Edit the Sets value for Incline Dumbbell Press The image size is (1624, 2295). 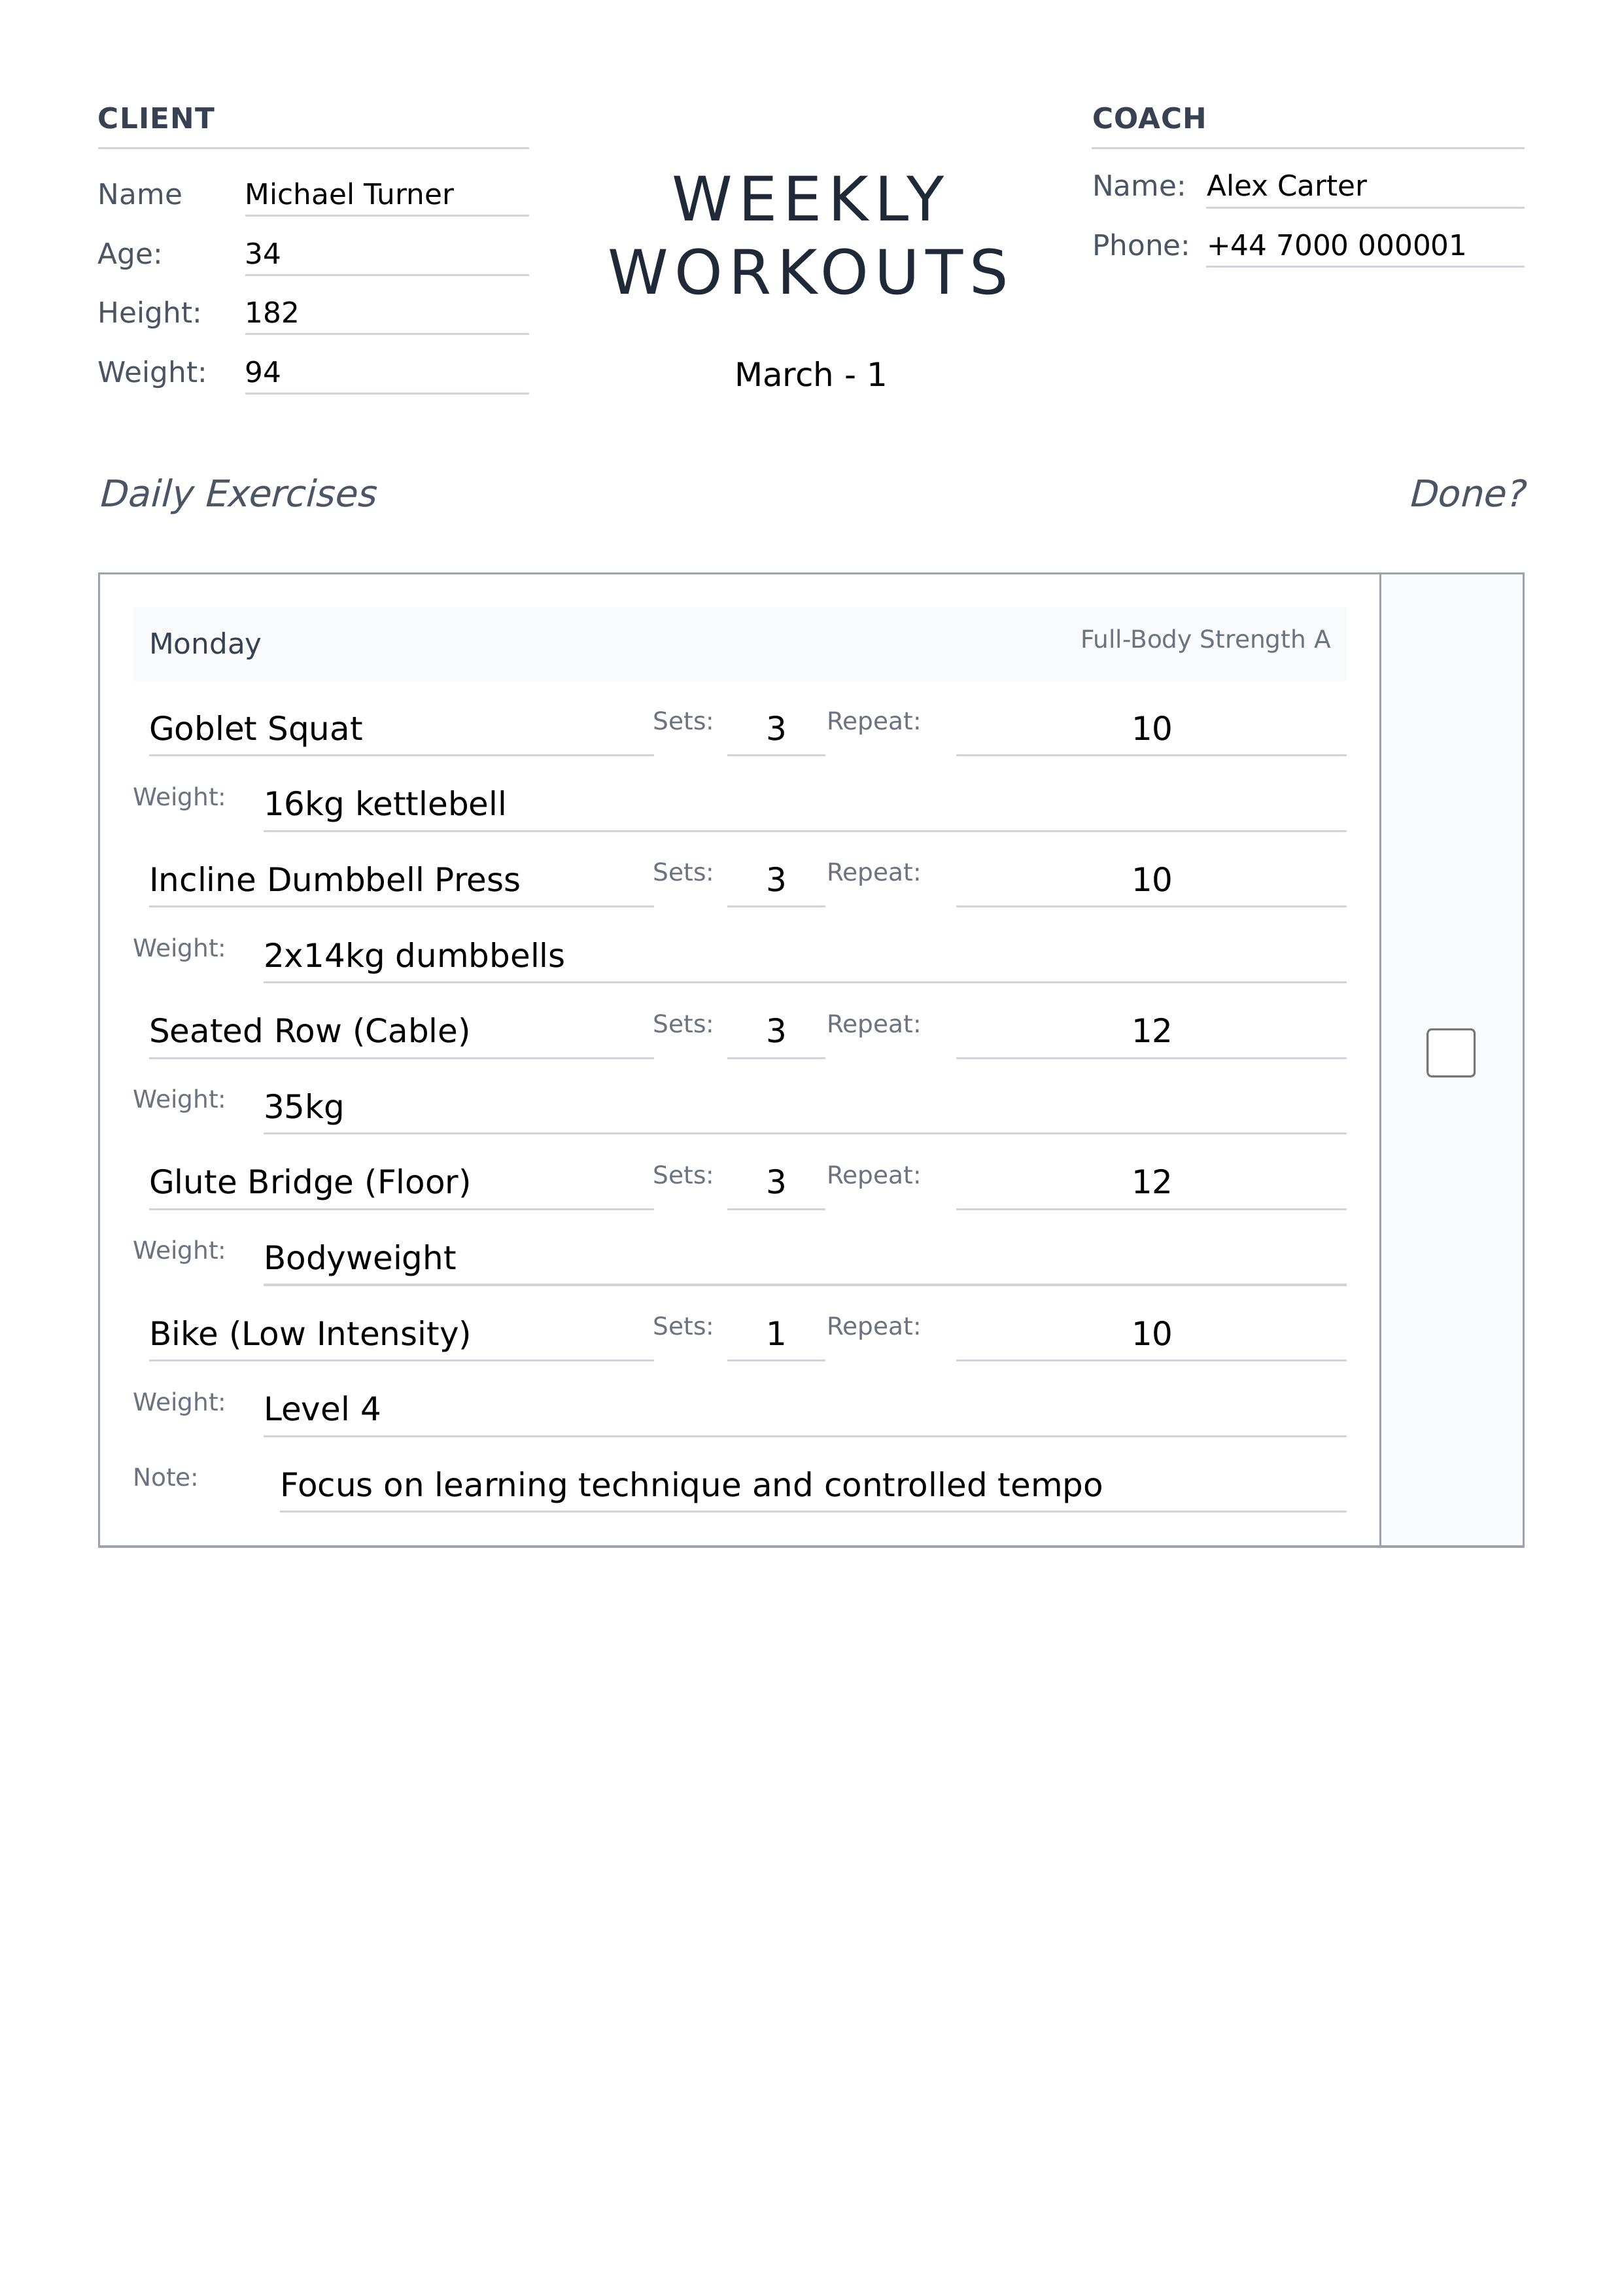pyautogui.click(x=775, y=880)
